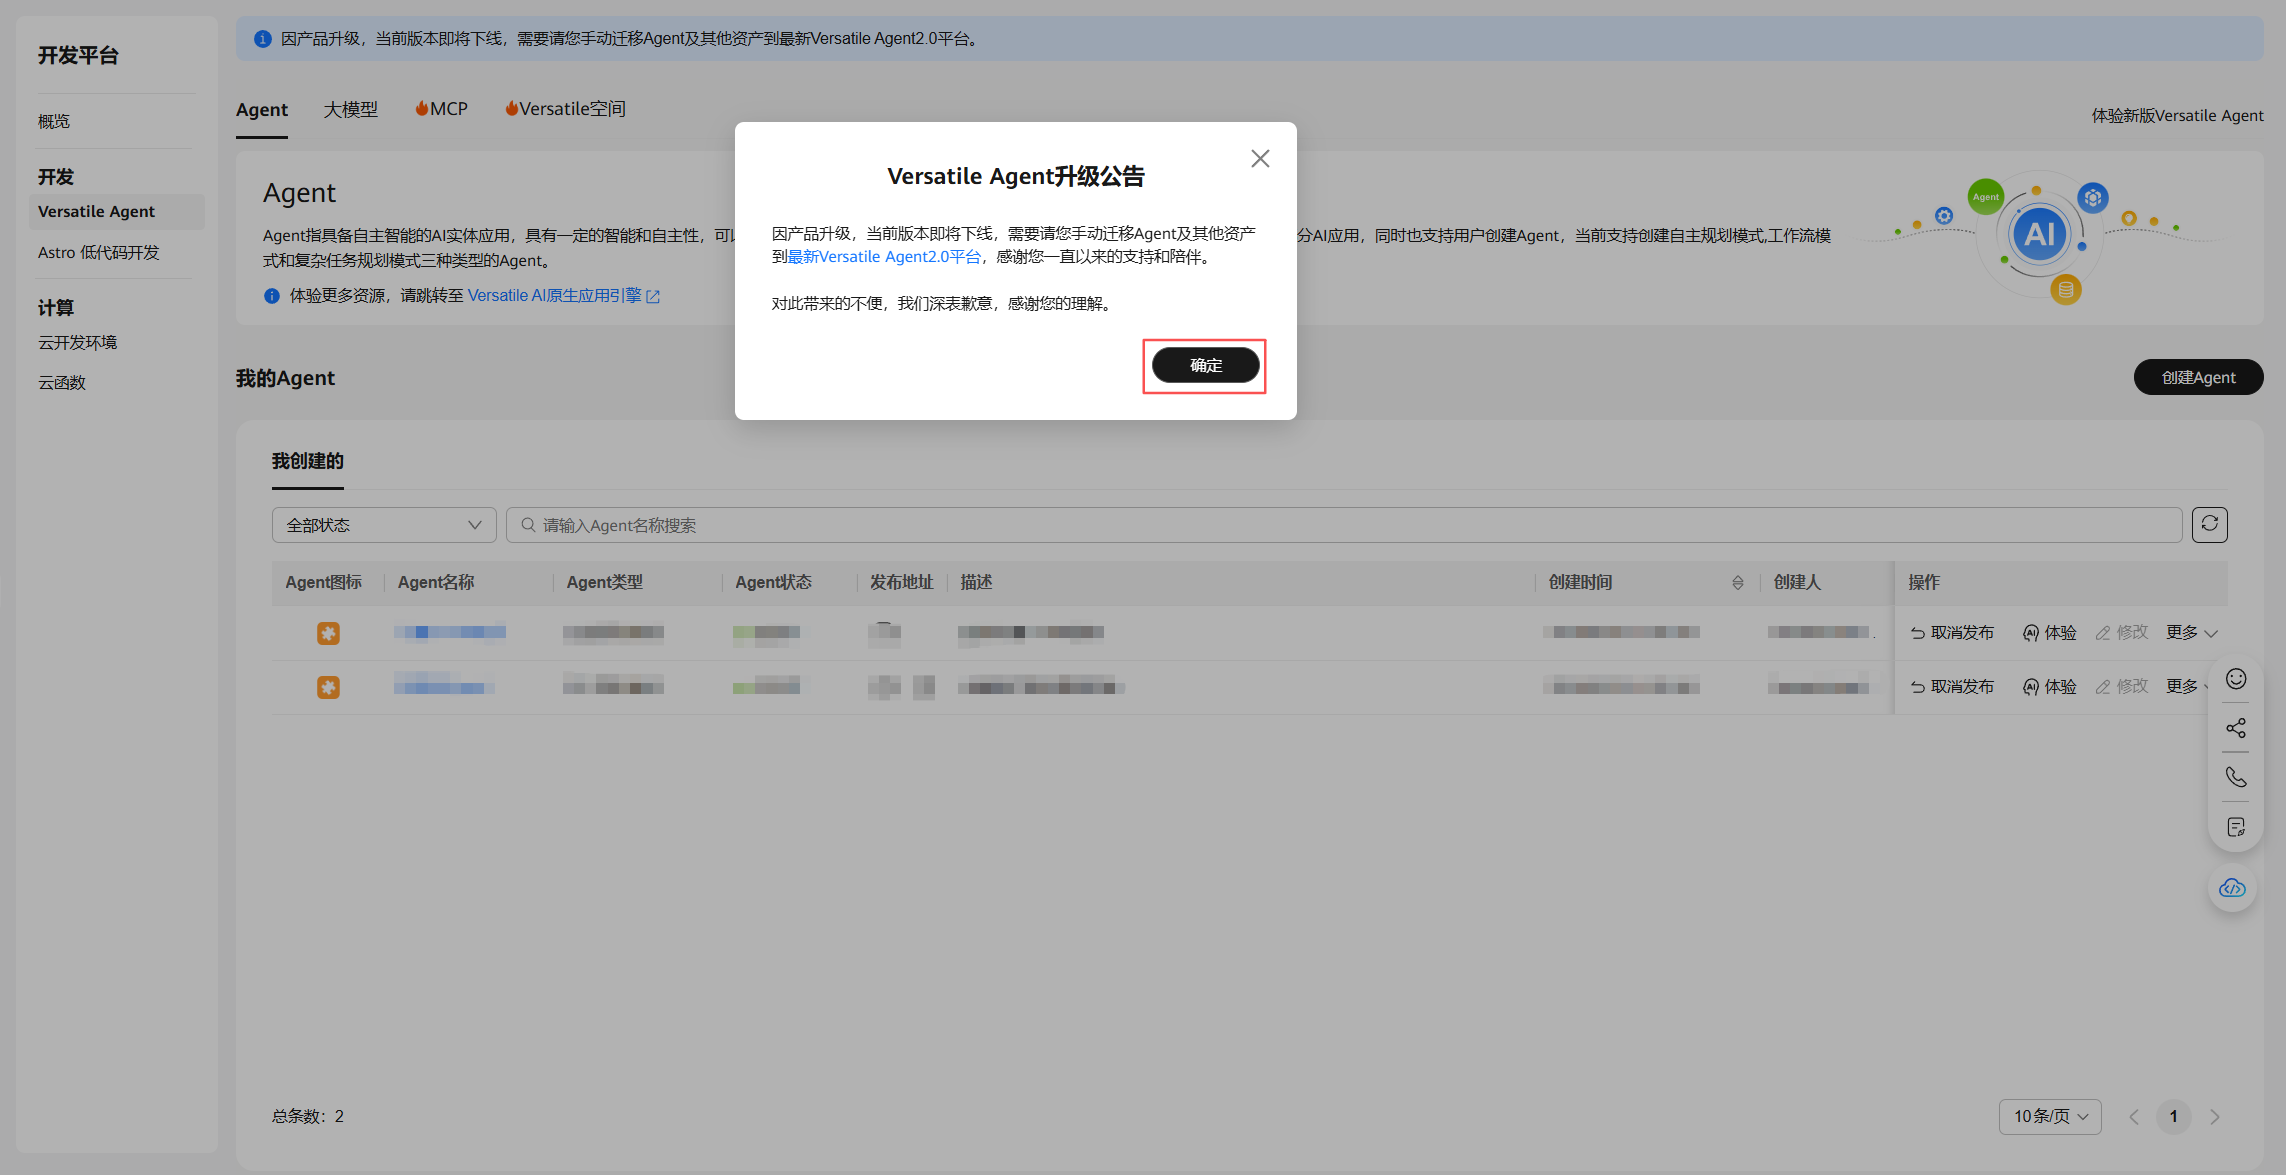Open the 最新Versatile Agent2.0平台 link
This screenshot has height=1175, width=2286.
click(884, 257)
